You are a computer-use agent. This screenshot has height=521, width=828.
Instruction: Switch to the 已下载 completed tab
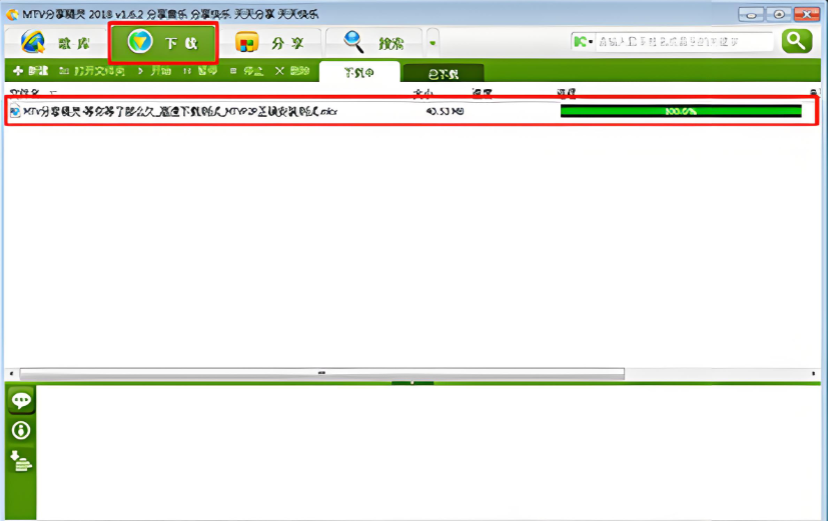443,73
